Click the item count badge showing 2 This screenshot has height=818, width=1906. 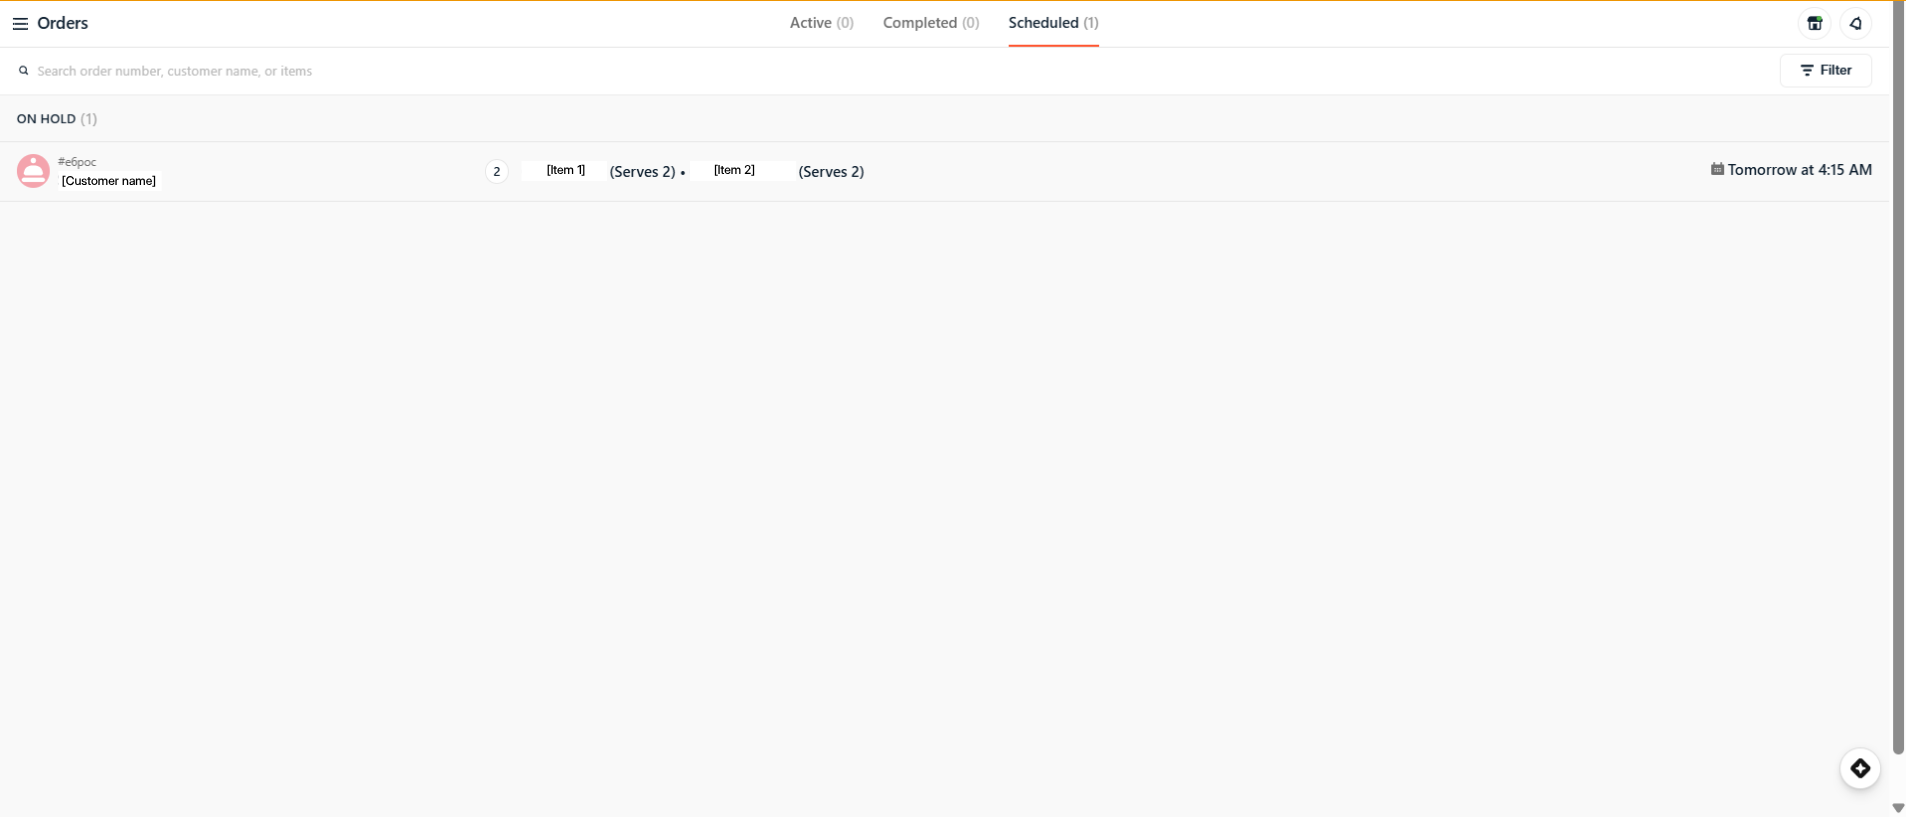tap(497, 172)
